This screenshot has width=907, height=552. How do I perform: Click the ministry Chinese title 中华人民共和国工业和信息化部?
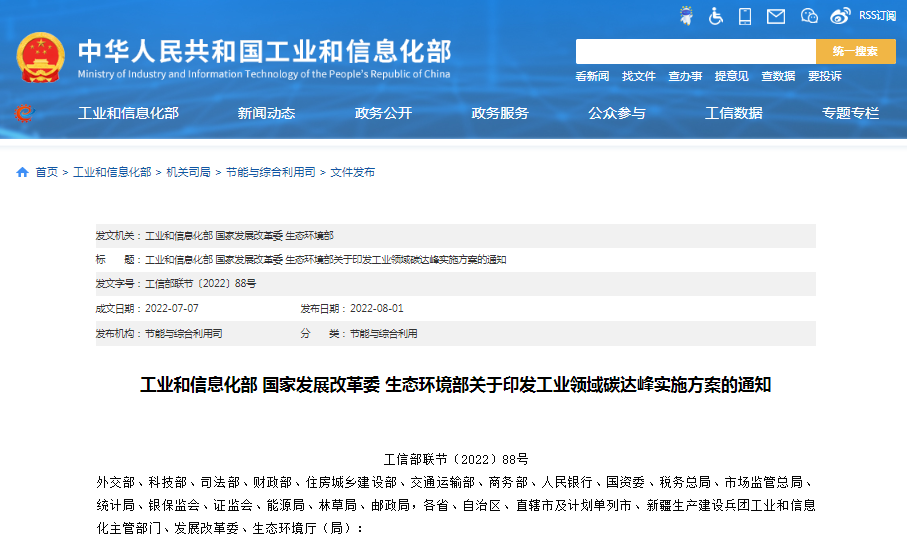(265, 51)
